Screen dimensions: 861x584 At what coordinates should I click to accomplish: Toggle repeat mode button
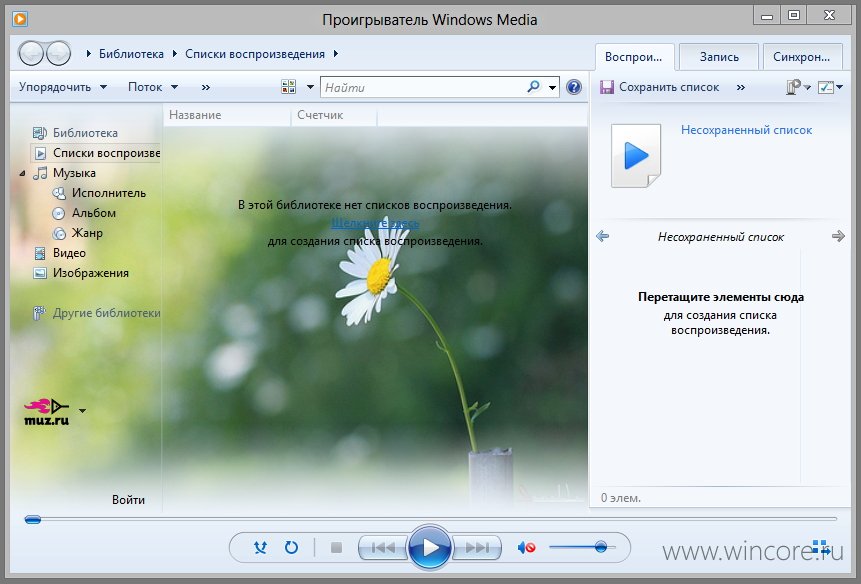click(291, 547)
